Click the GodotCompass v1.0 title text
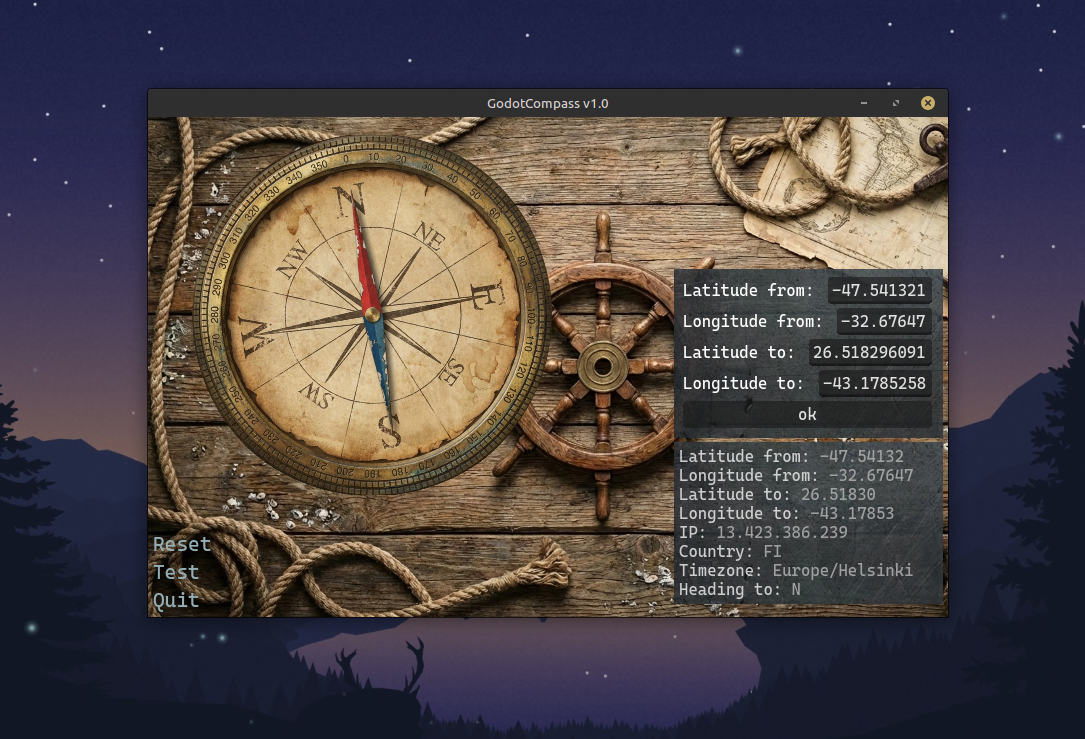1085x739 pixels. tap(547, 104)
